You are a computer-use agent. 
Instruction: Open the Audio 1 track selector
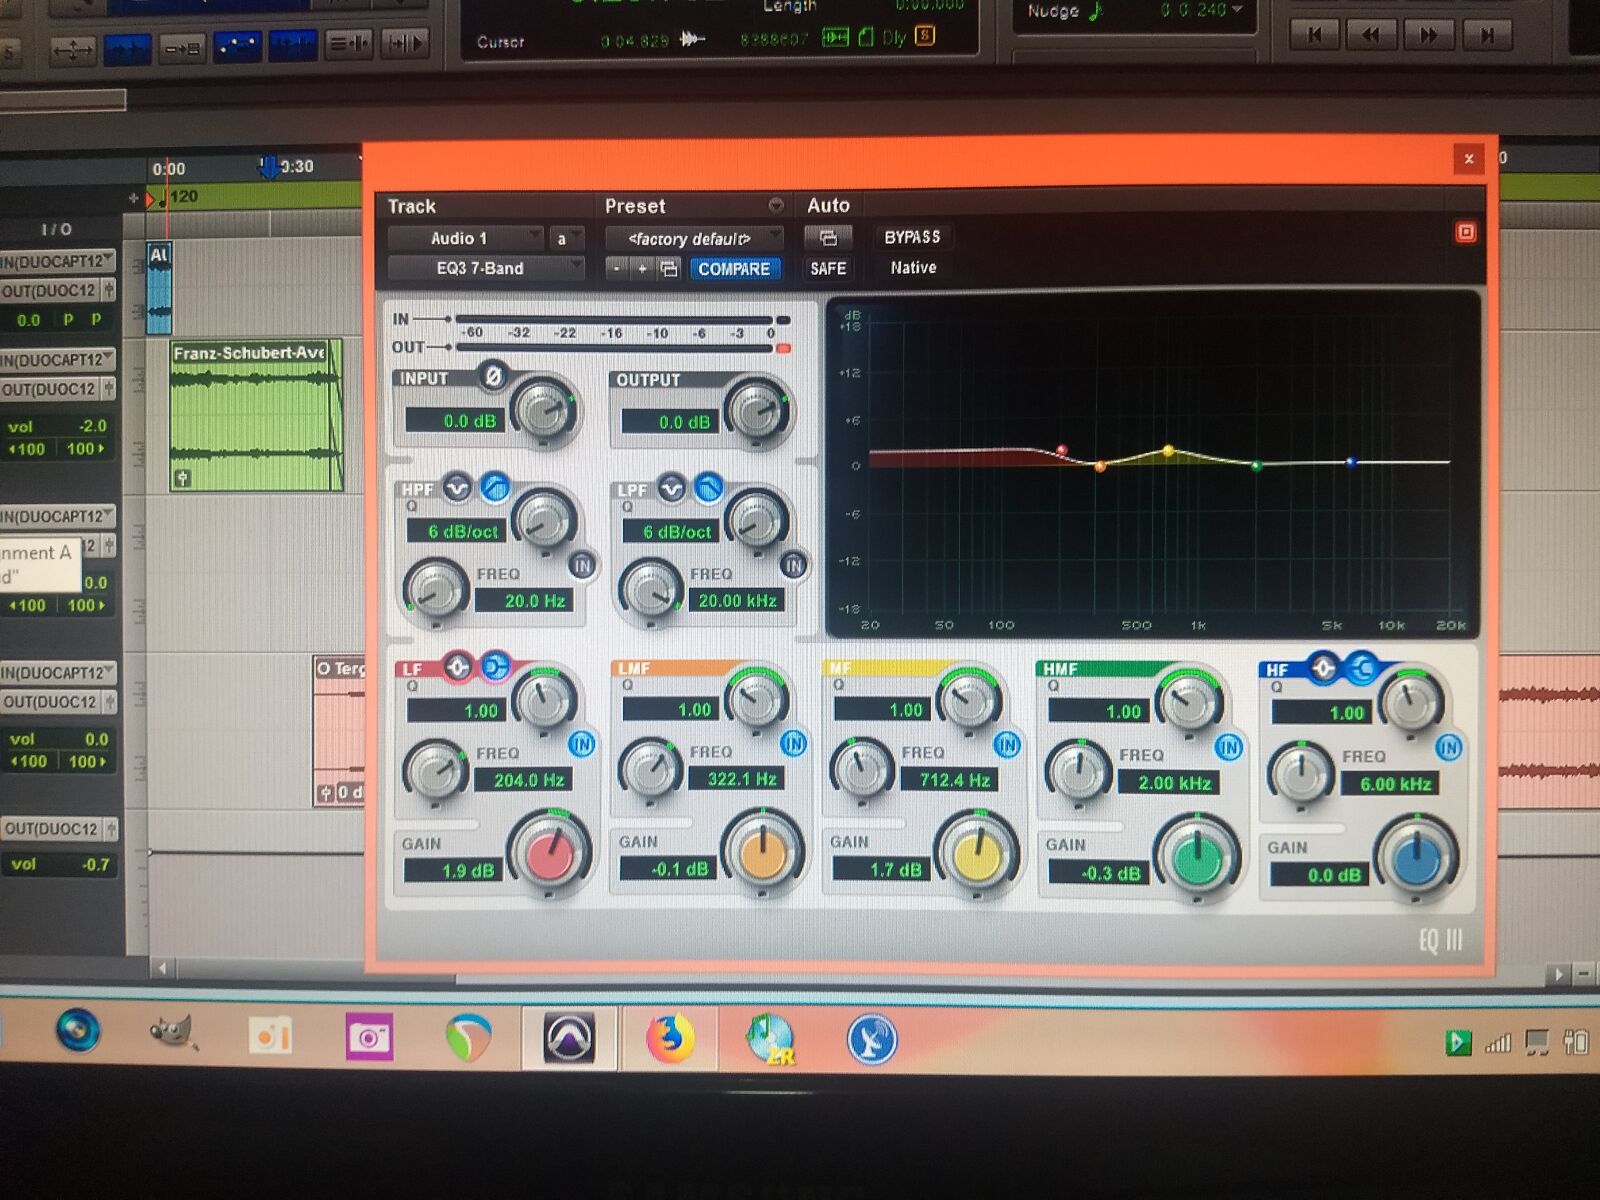point(465,238)
